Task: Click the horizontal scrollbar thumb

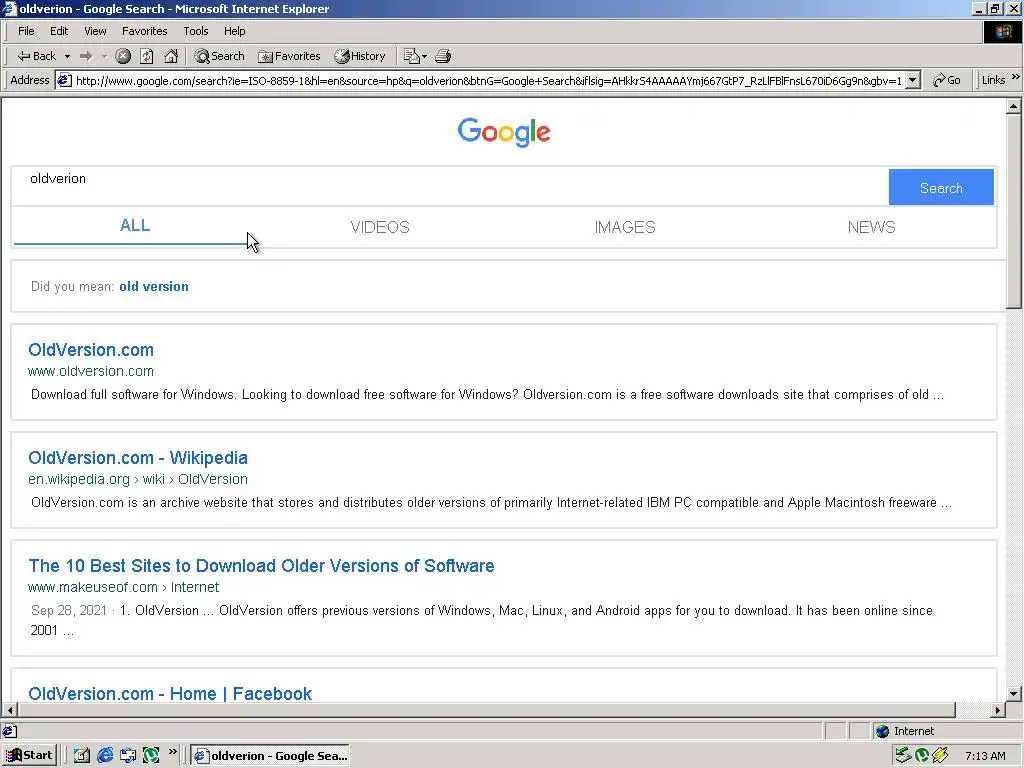Action: point(487,710)
